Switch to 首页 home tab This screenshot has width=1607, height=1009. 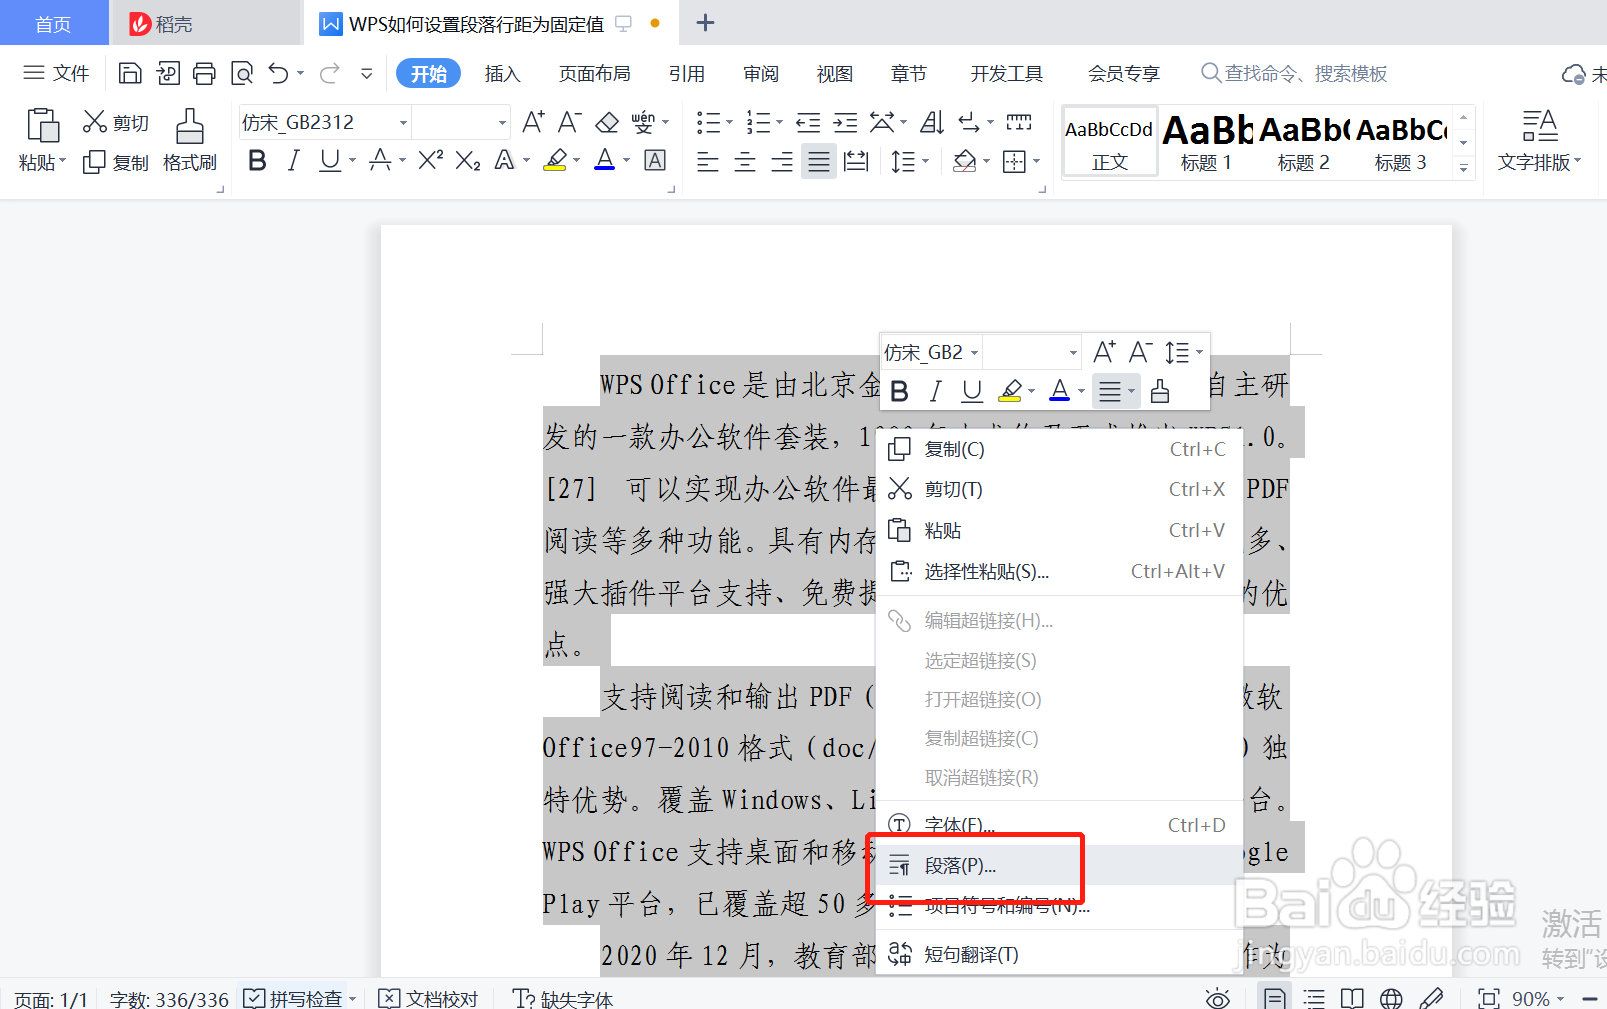54,24
